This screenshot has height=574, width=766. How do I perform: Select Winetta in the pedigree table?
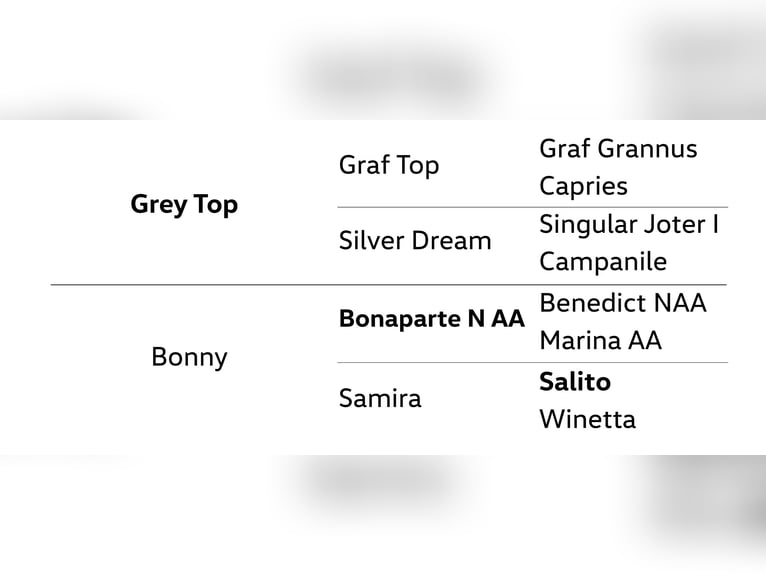587,419
